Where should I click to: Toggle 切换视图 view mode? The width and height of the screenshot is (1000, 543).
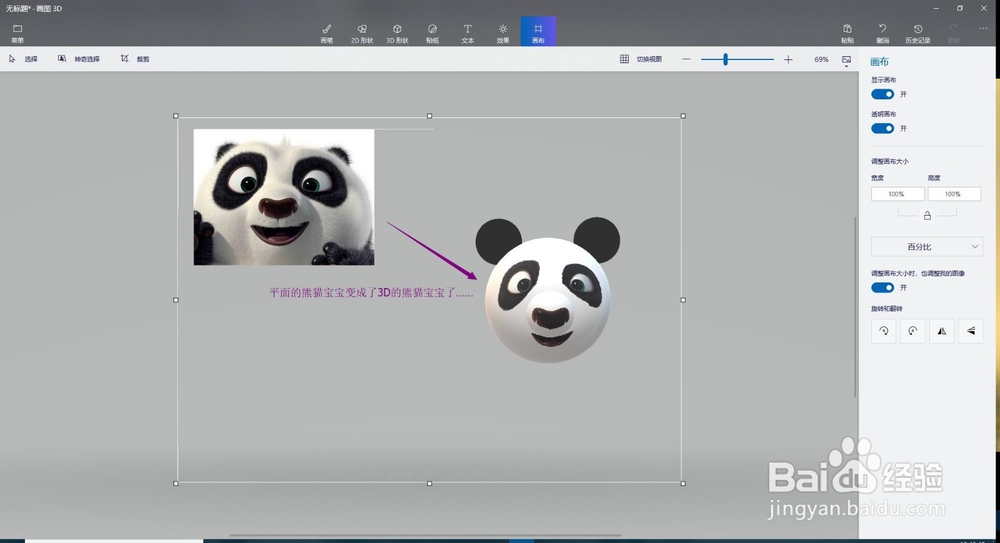(x=641, y=59)
